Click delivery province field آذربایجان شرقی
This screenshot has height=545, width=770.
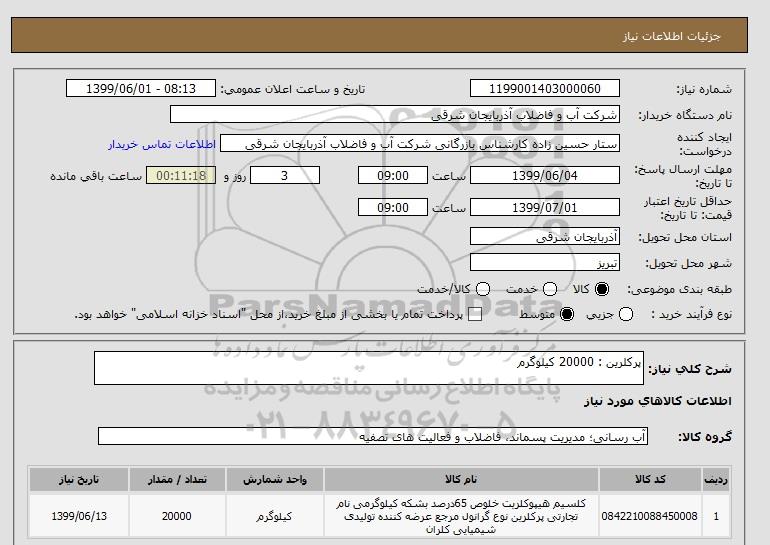[x=545, y=236]
